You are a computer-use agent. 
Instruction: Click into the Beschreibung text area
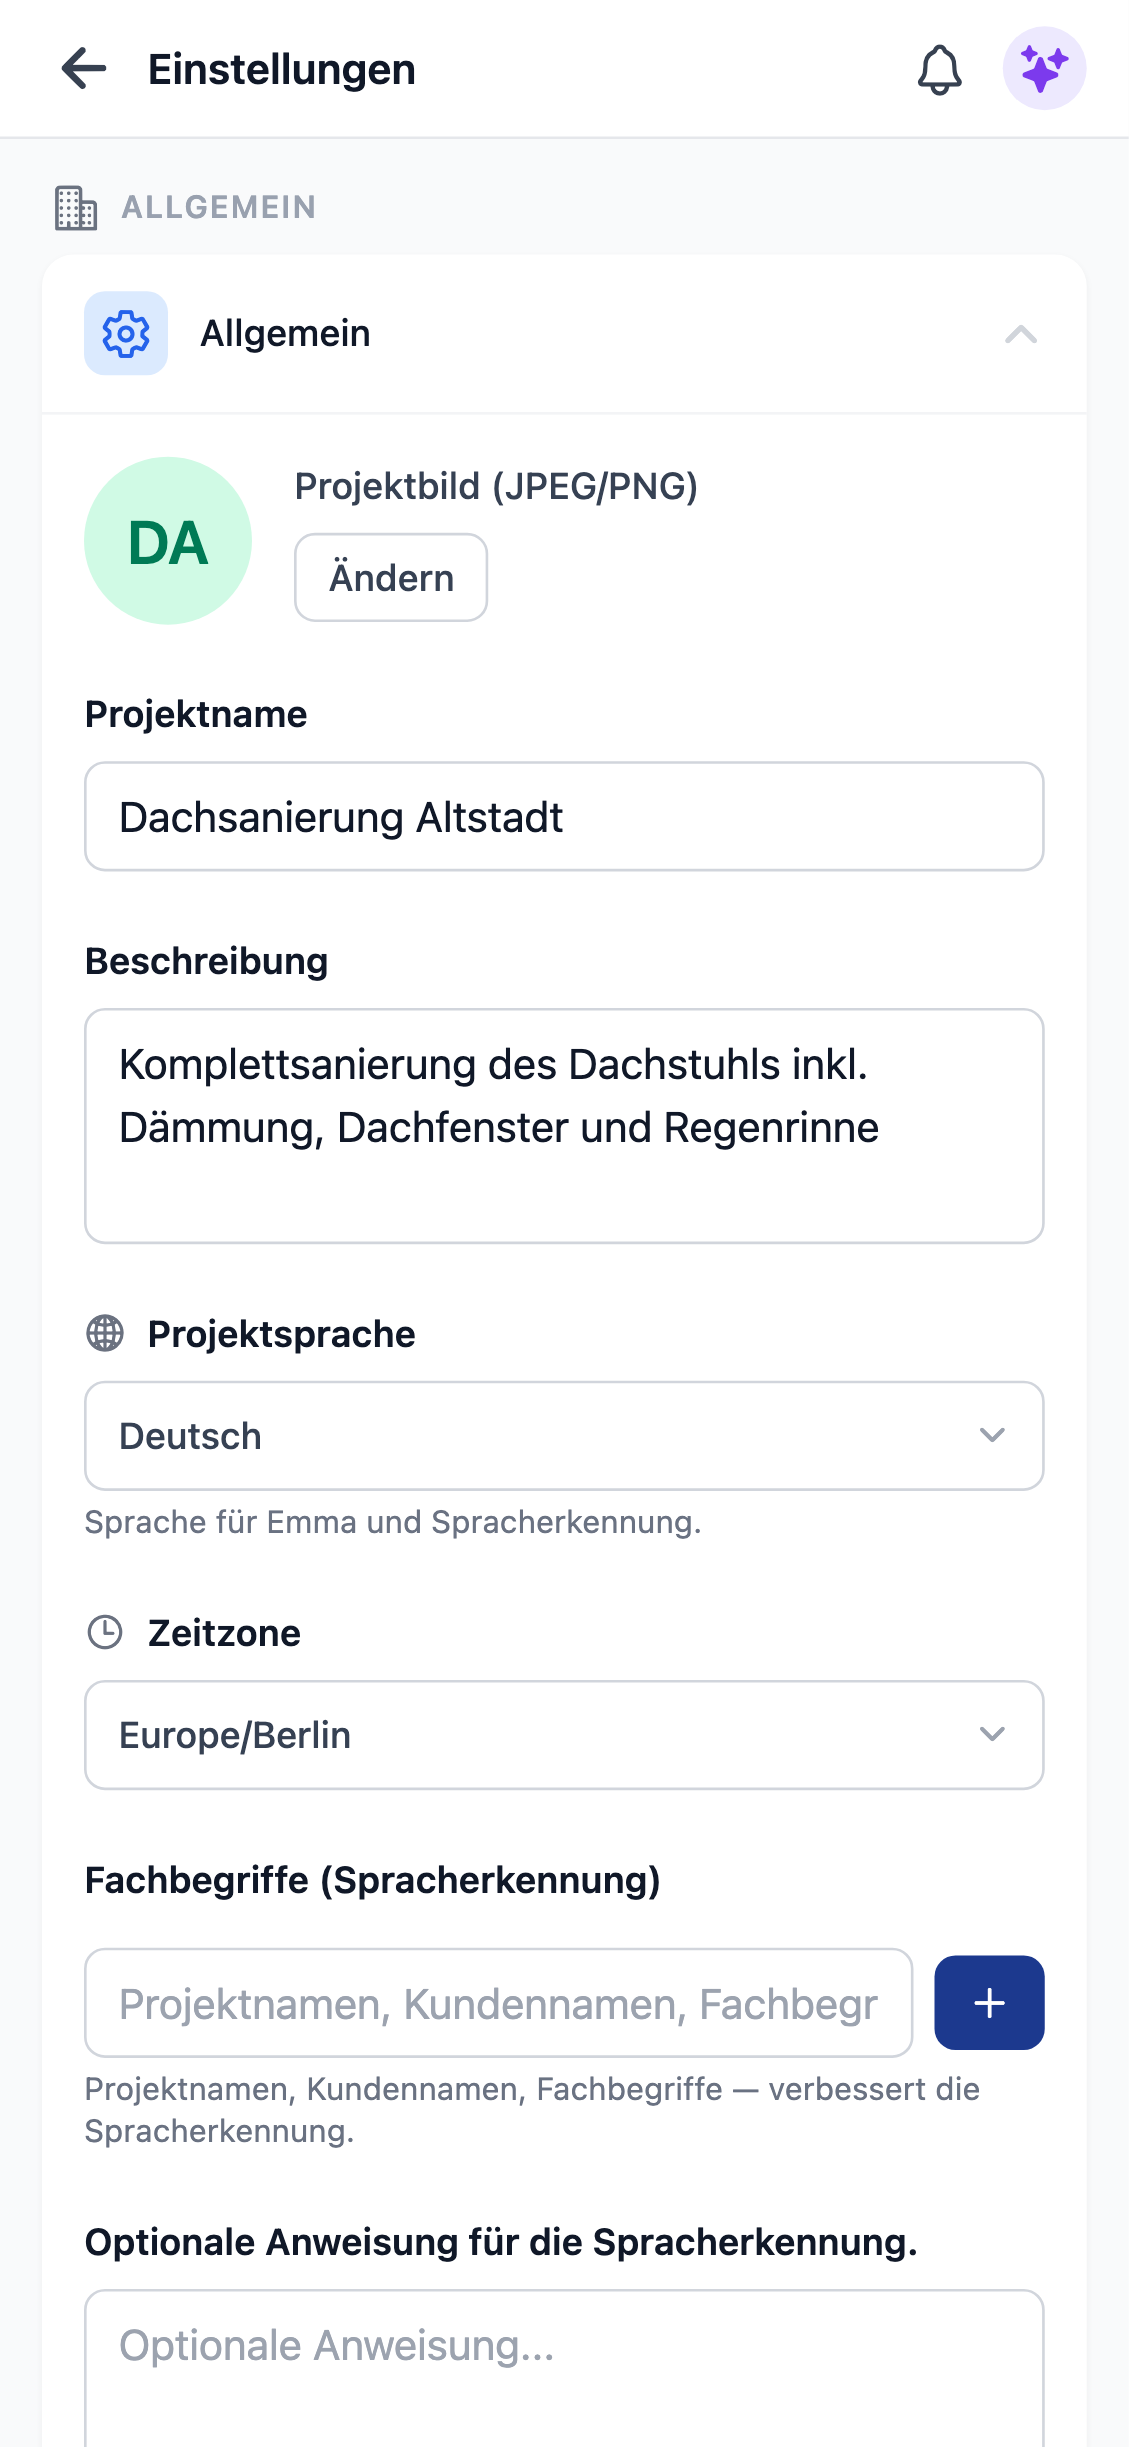[x=564, y=1125]
